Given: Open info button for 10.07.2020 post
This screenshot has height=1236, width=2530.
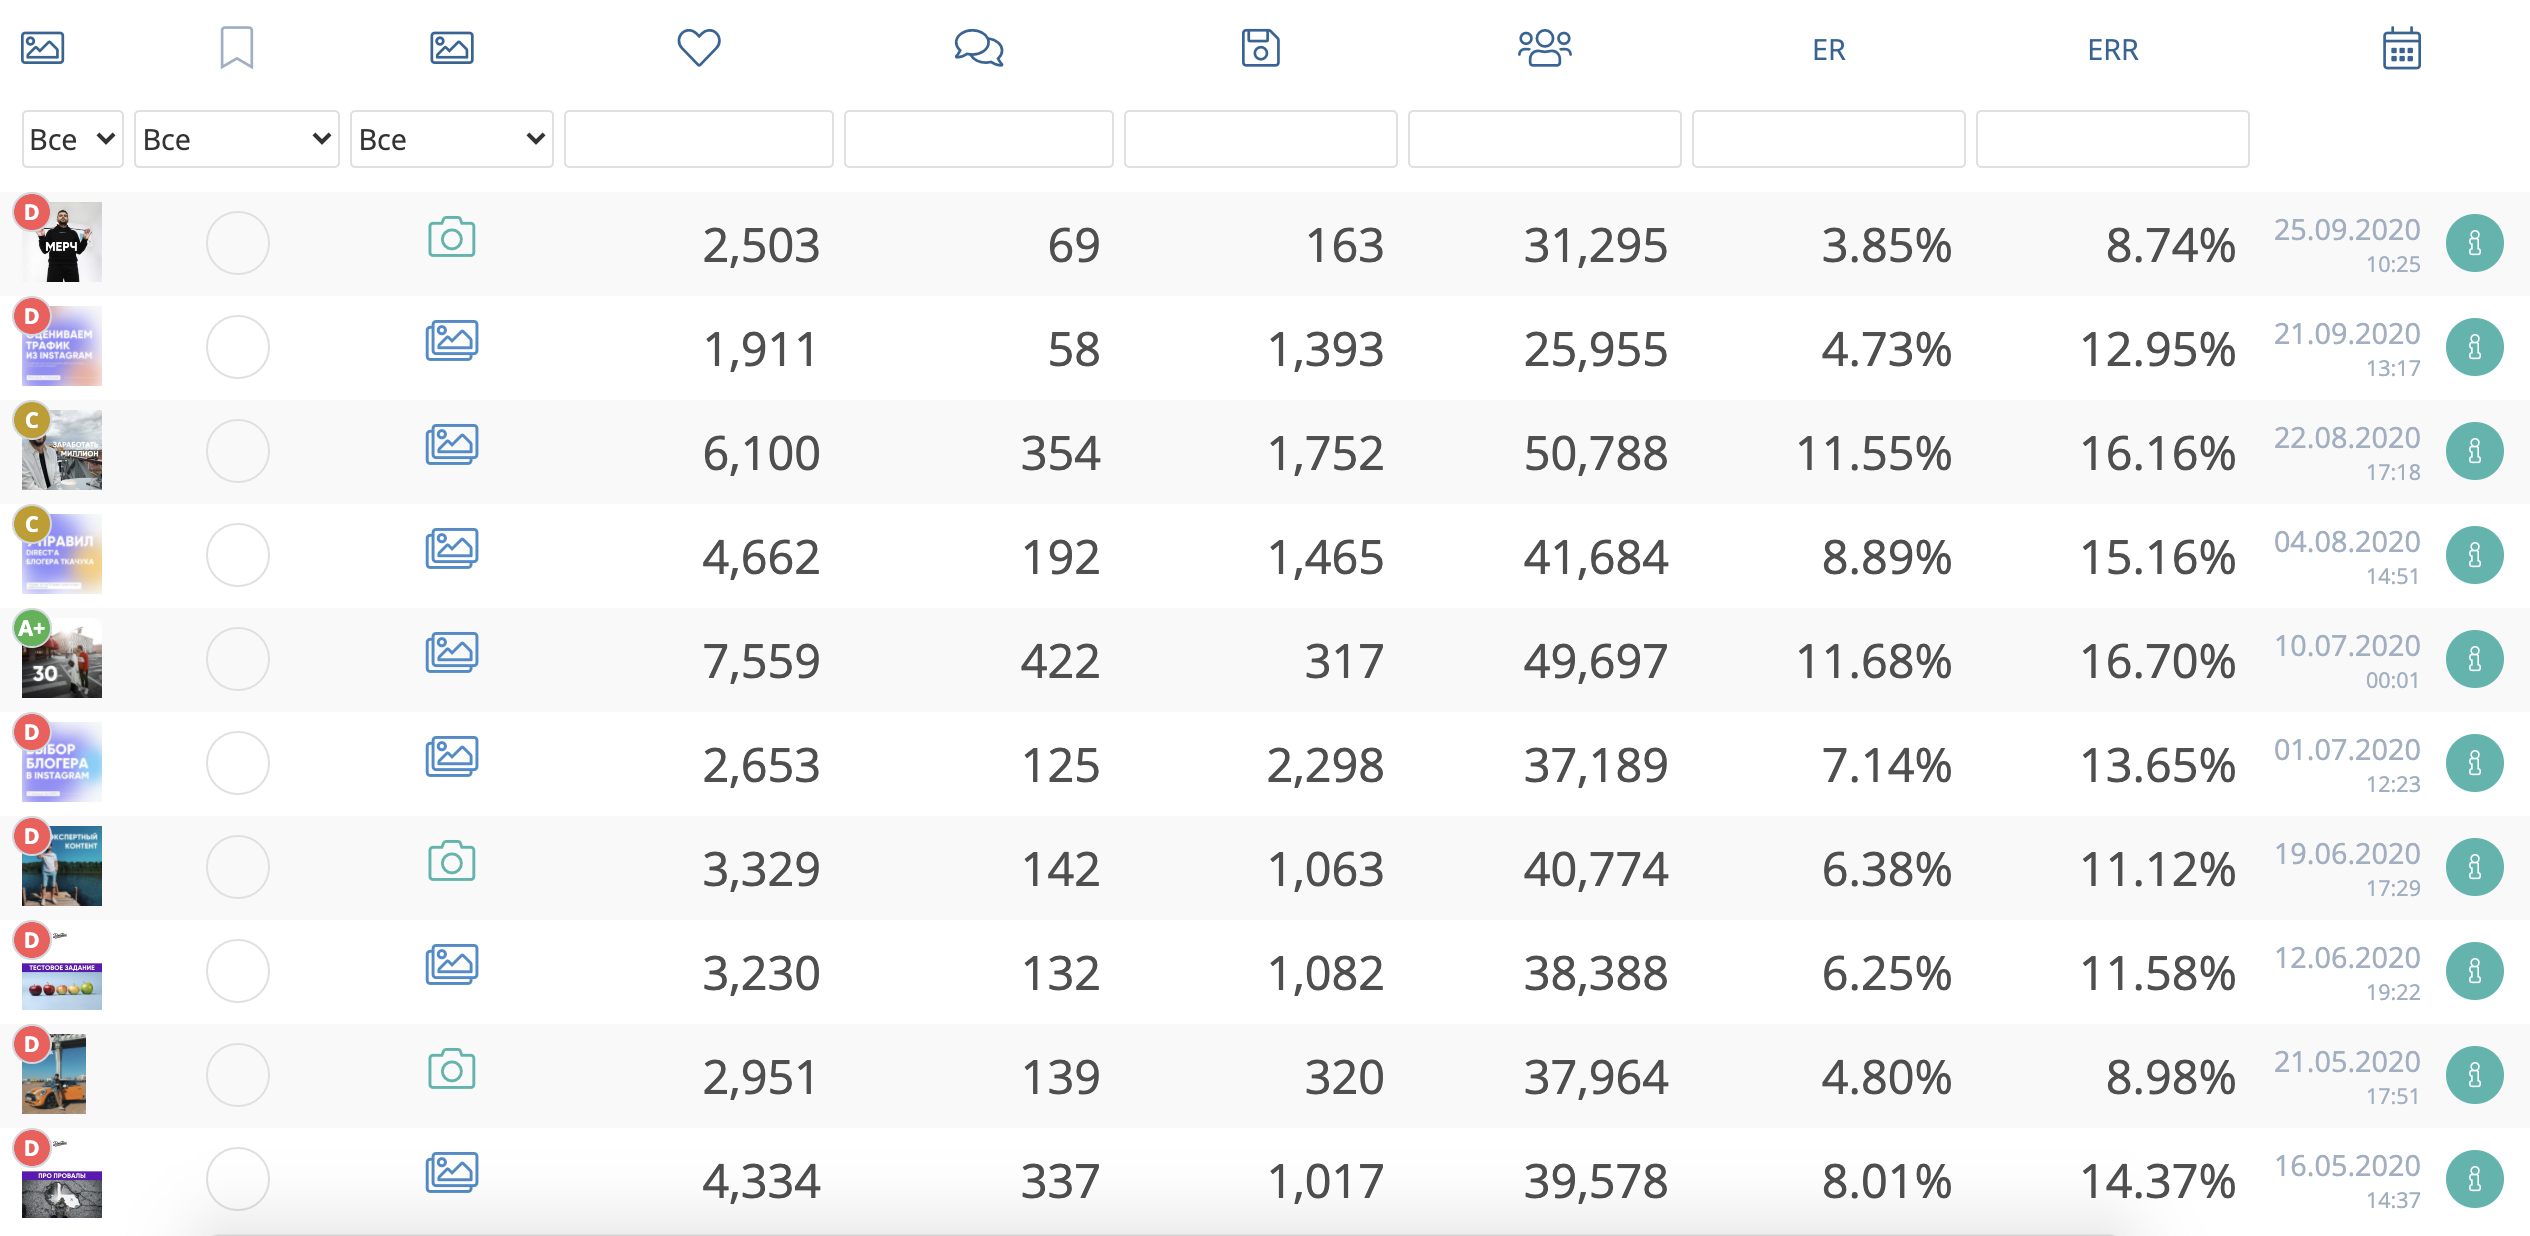Looking at the screenshot, I should [2474, 659].
